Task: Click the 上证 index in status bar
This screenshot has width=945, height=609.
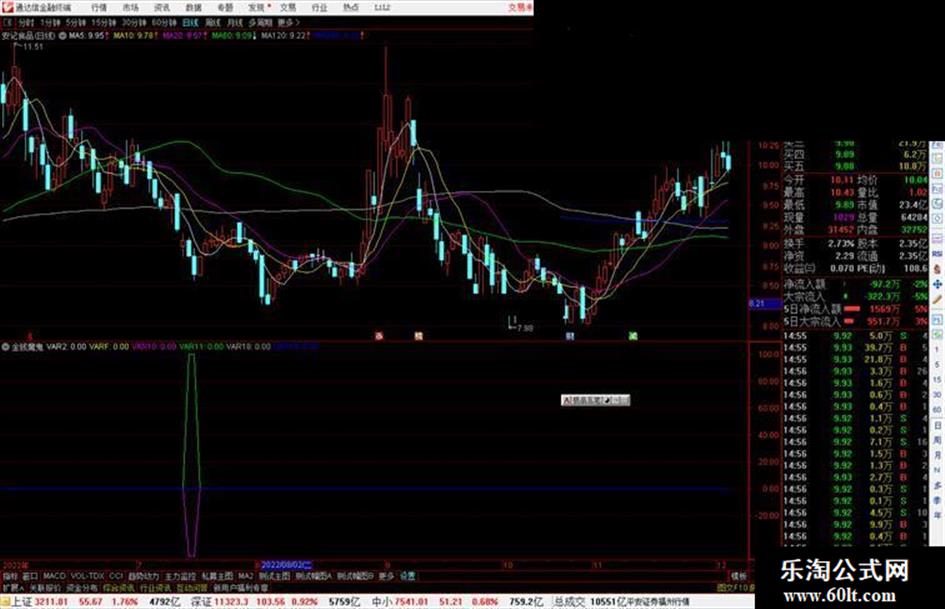Action: [x=21, y=602]
